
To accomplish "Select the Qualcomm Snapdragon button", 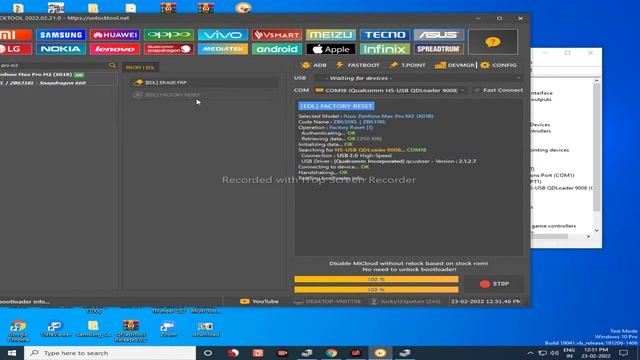I will tap(169, 49).
